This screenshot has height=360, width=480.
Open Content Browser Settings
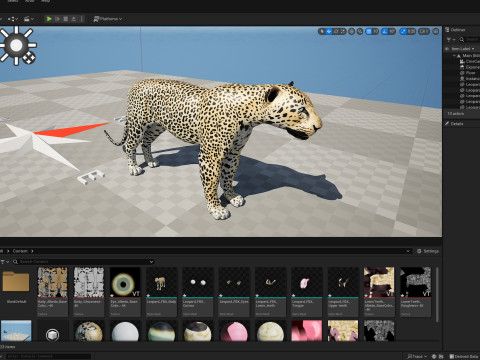click(428, 251)
